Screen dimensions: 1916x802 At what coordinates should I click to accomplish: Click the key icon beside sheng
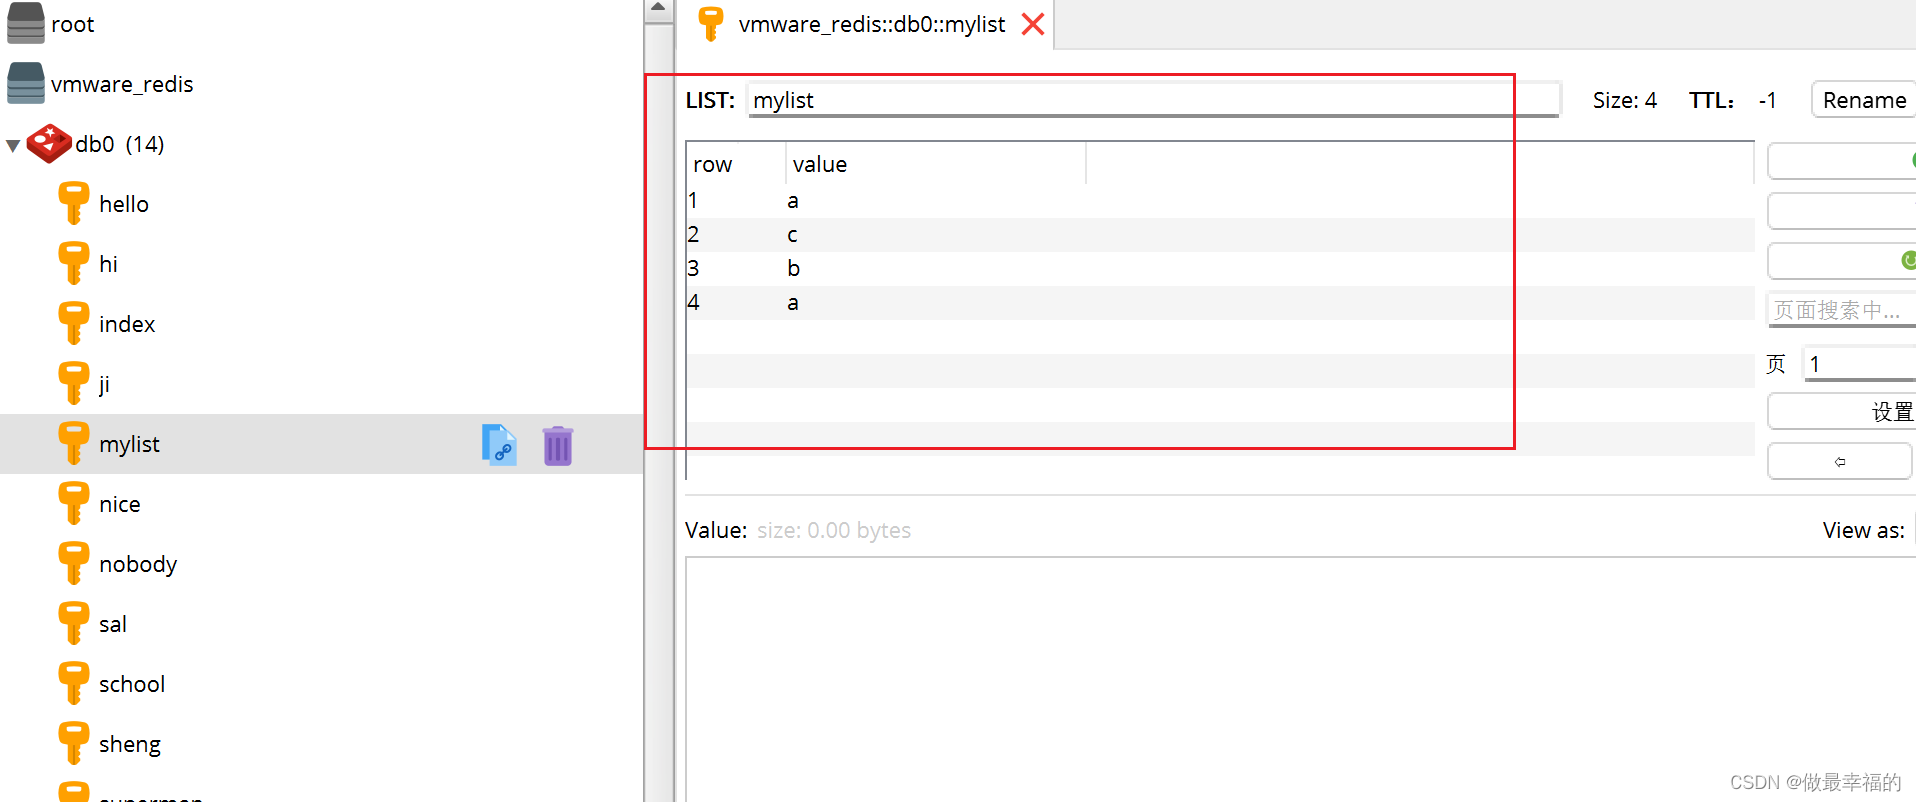pyautogui.click(x=73, y=743)
